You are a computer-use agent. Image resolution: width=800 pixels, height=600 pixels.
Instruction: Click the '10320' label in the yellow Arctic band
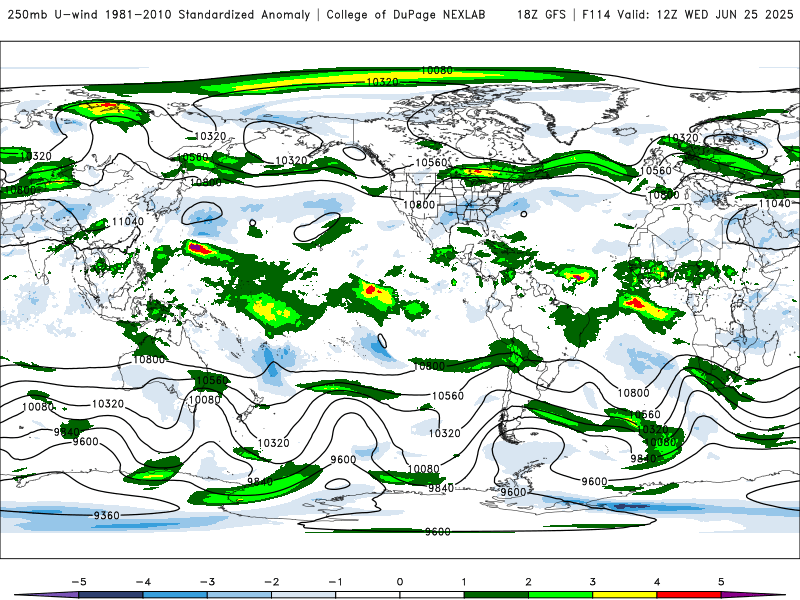pos(382,82)
